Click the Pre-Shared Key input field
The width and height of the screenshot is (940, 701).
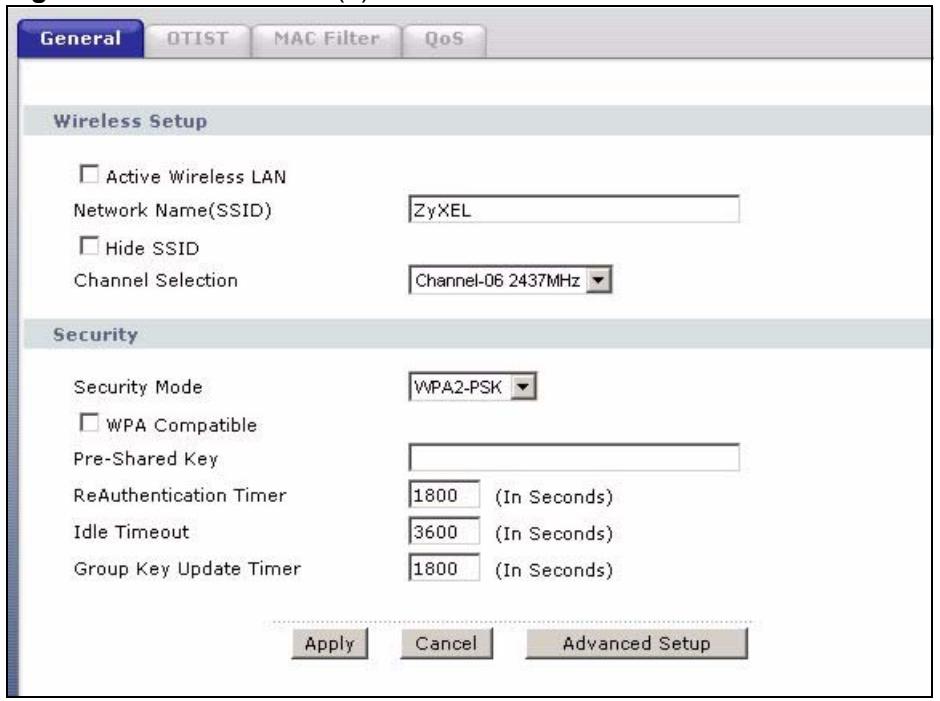pos(574,458)
